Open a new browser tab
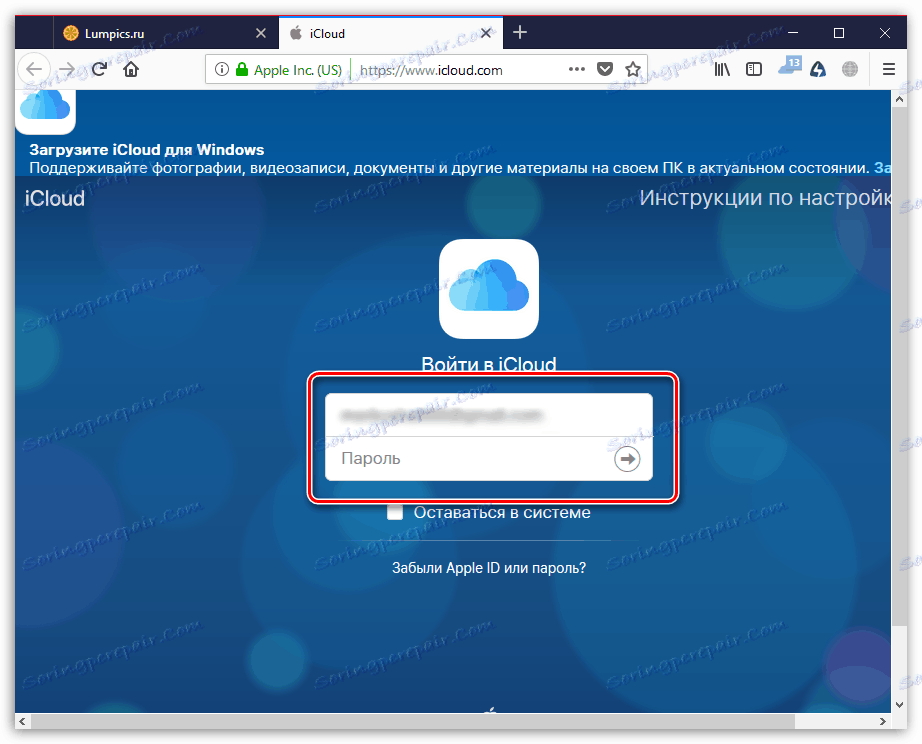922x744 pixels. point(520,32)
